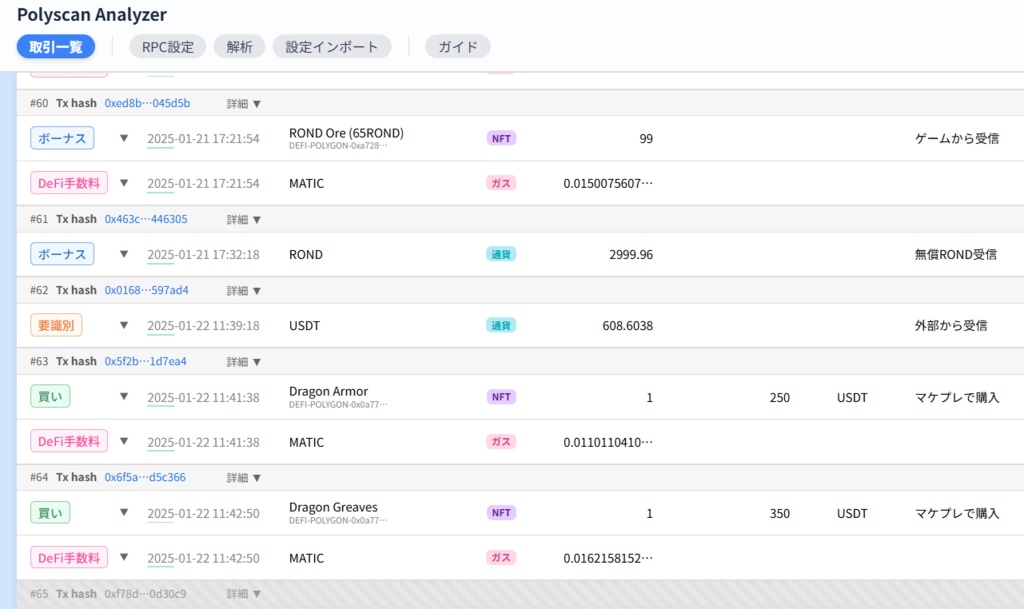Open the ガイド button
The width and height of the screenshot is (1024, 609).
pos(457,46)
